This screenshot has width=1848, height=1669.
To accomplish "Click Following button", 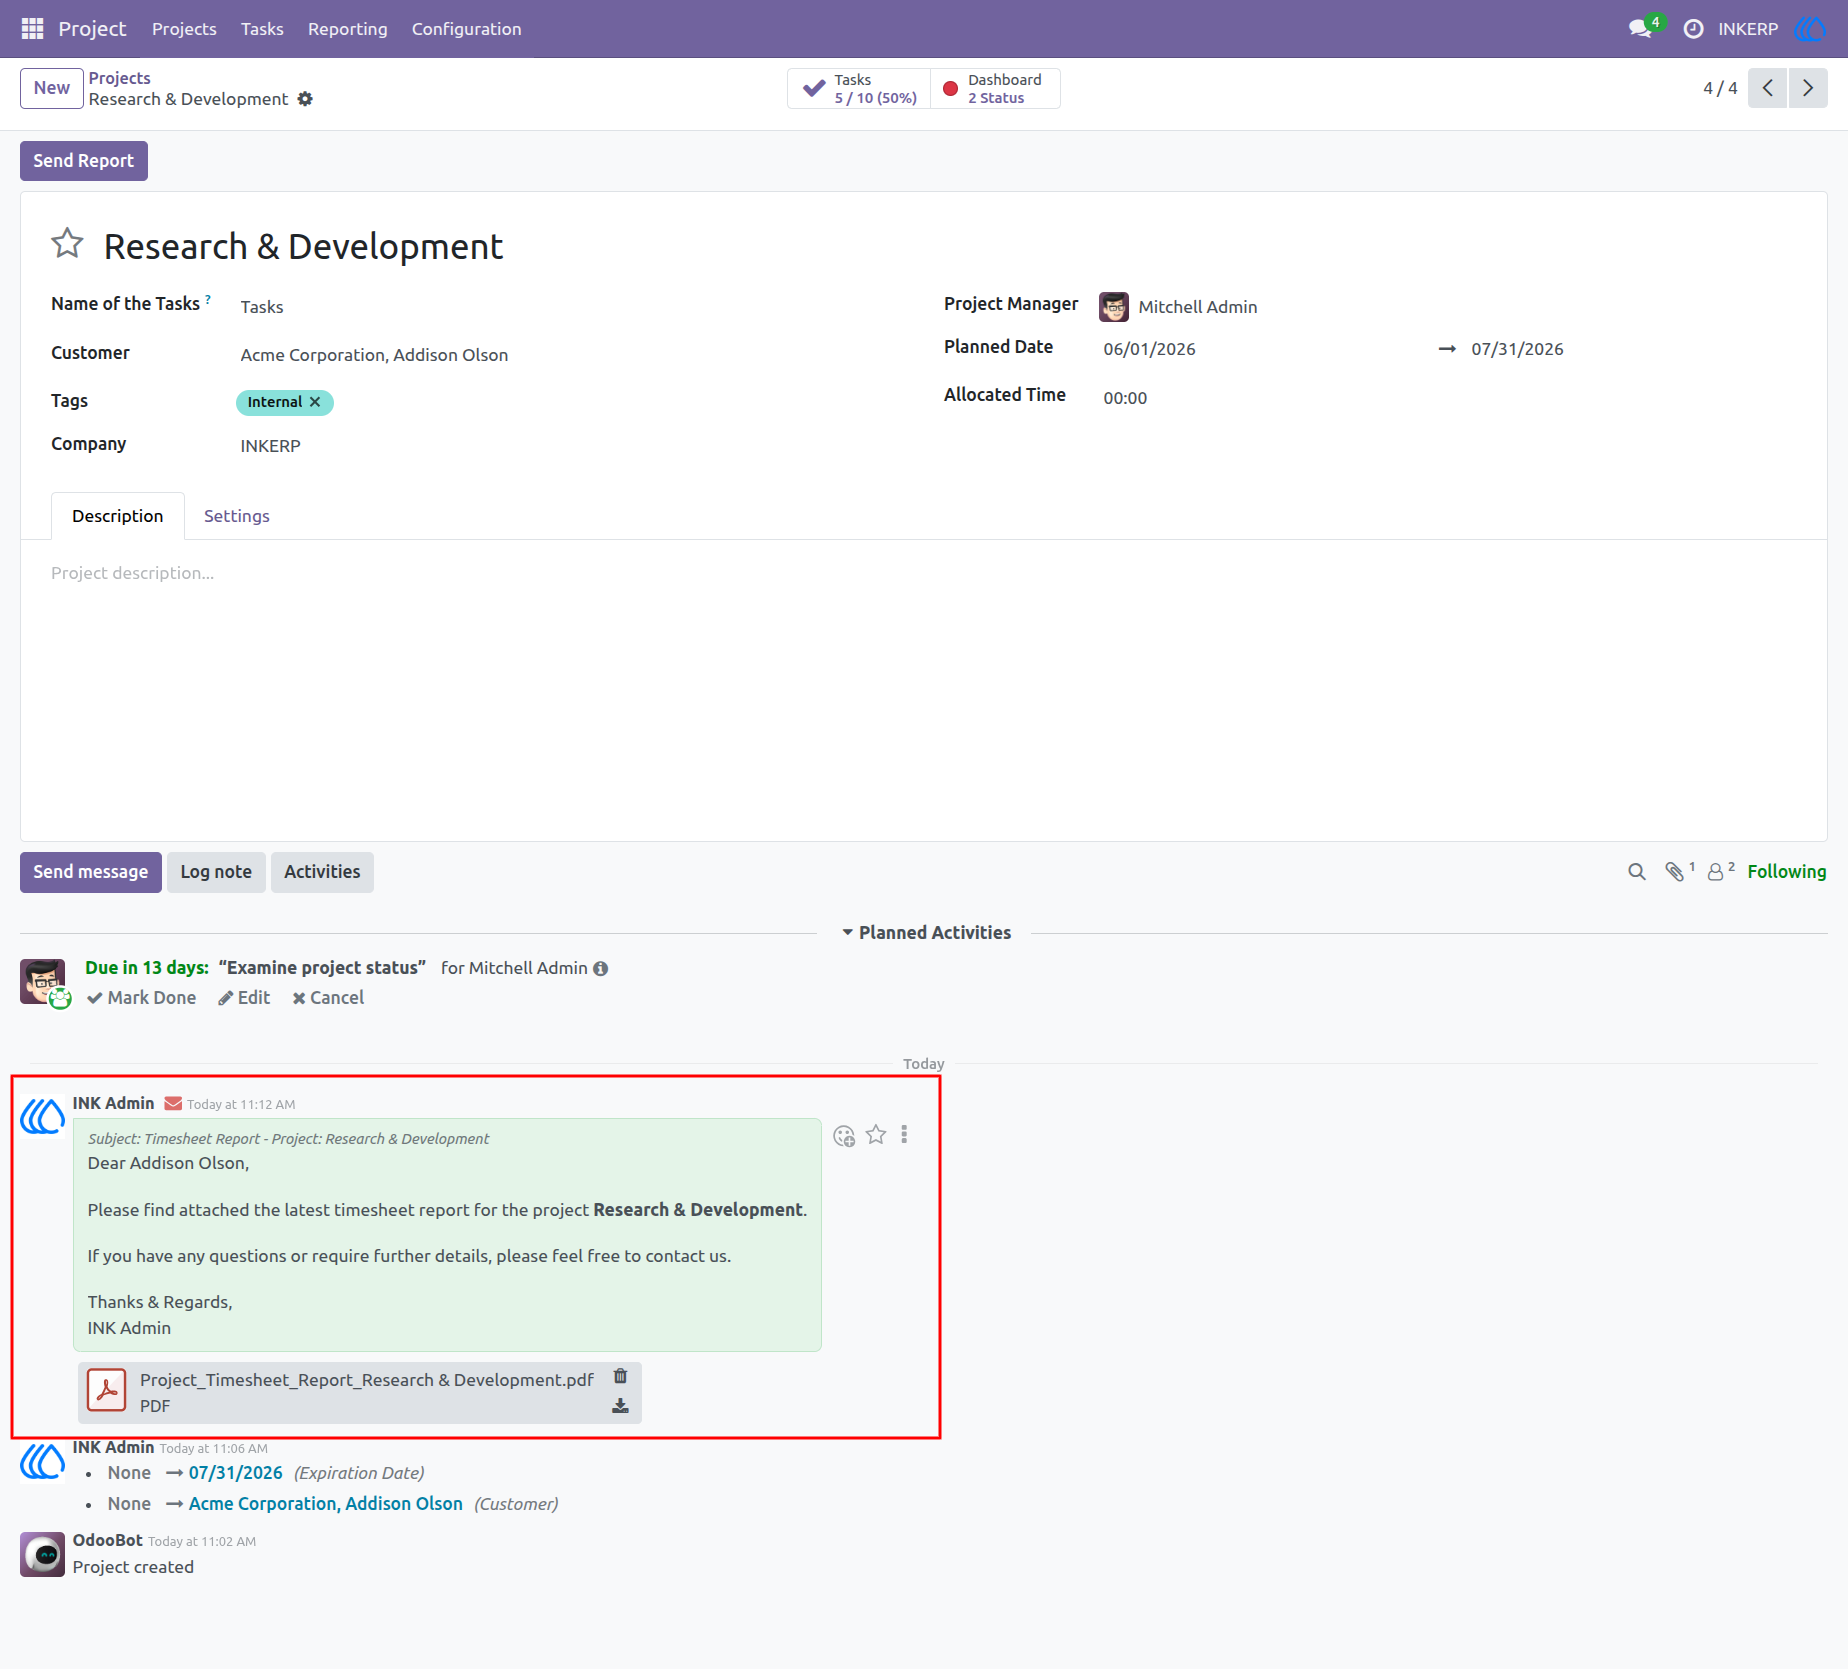I will pyautogui.click(x=1786, y=872).
